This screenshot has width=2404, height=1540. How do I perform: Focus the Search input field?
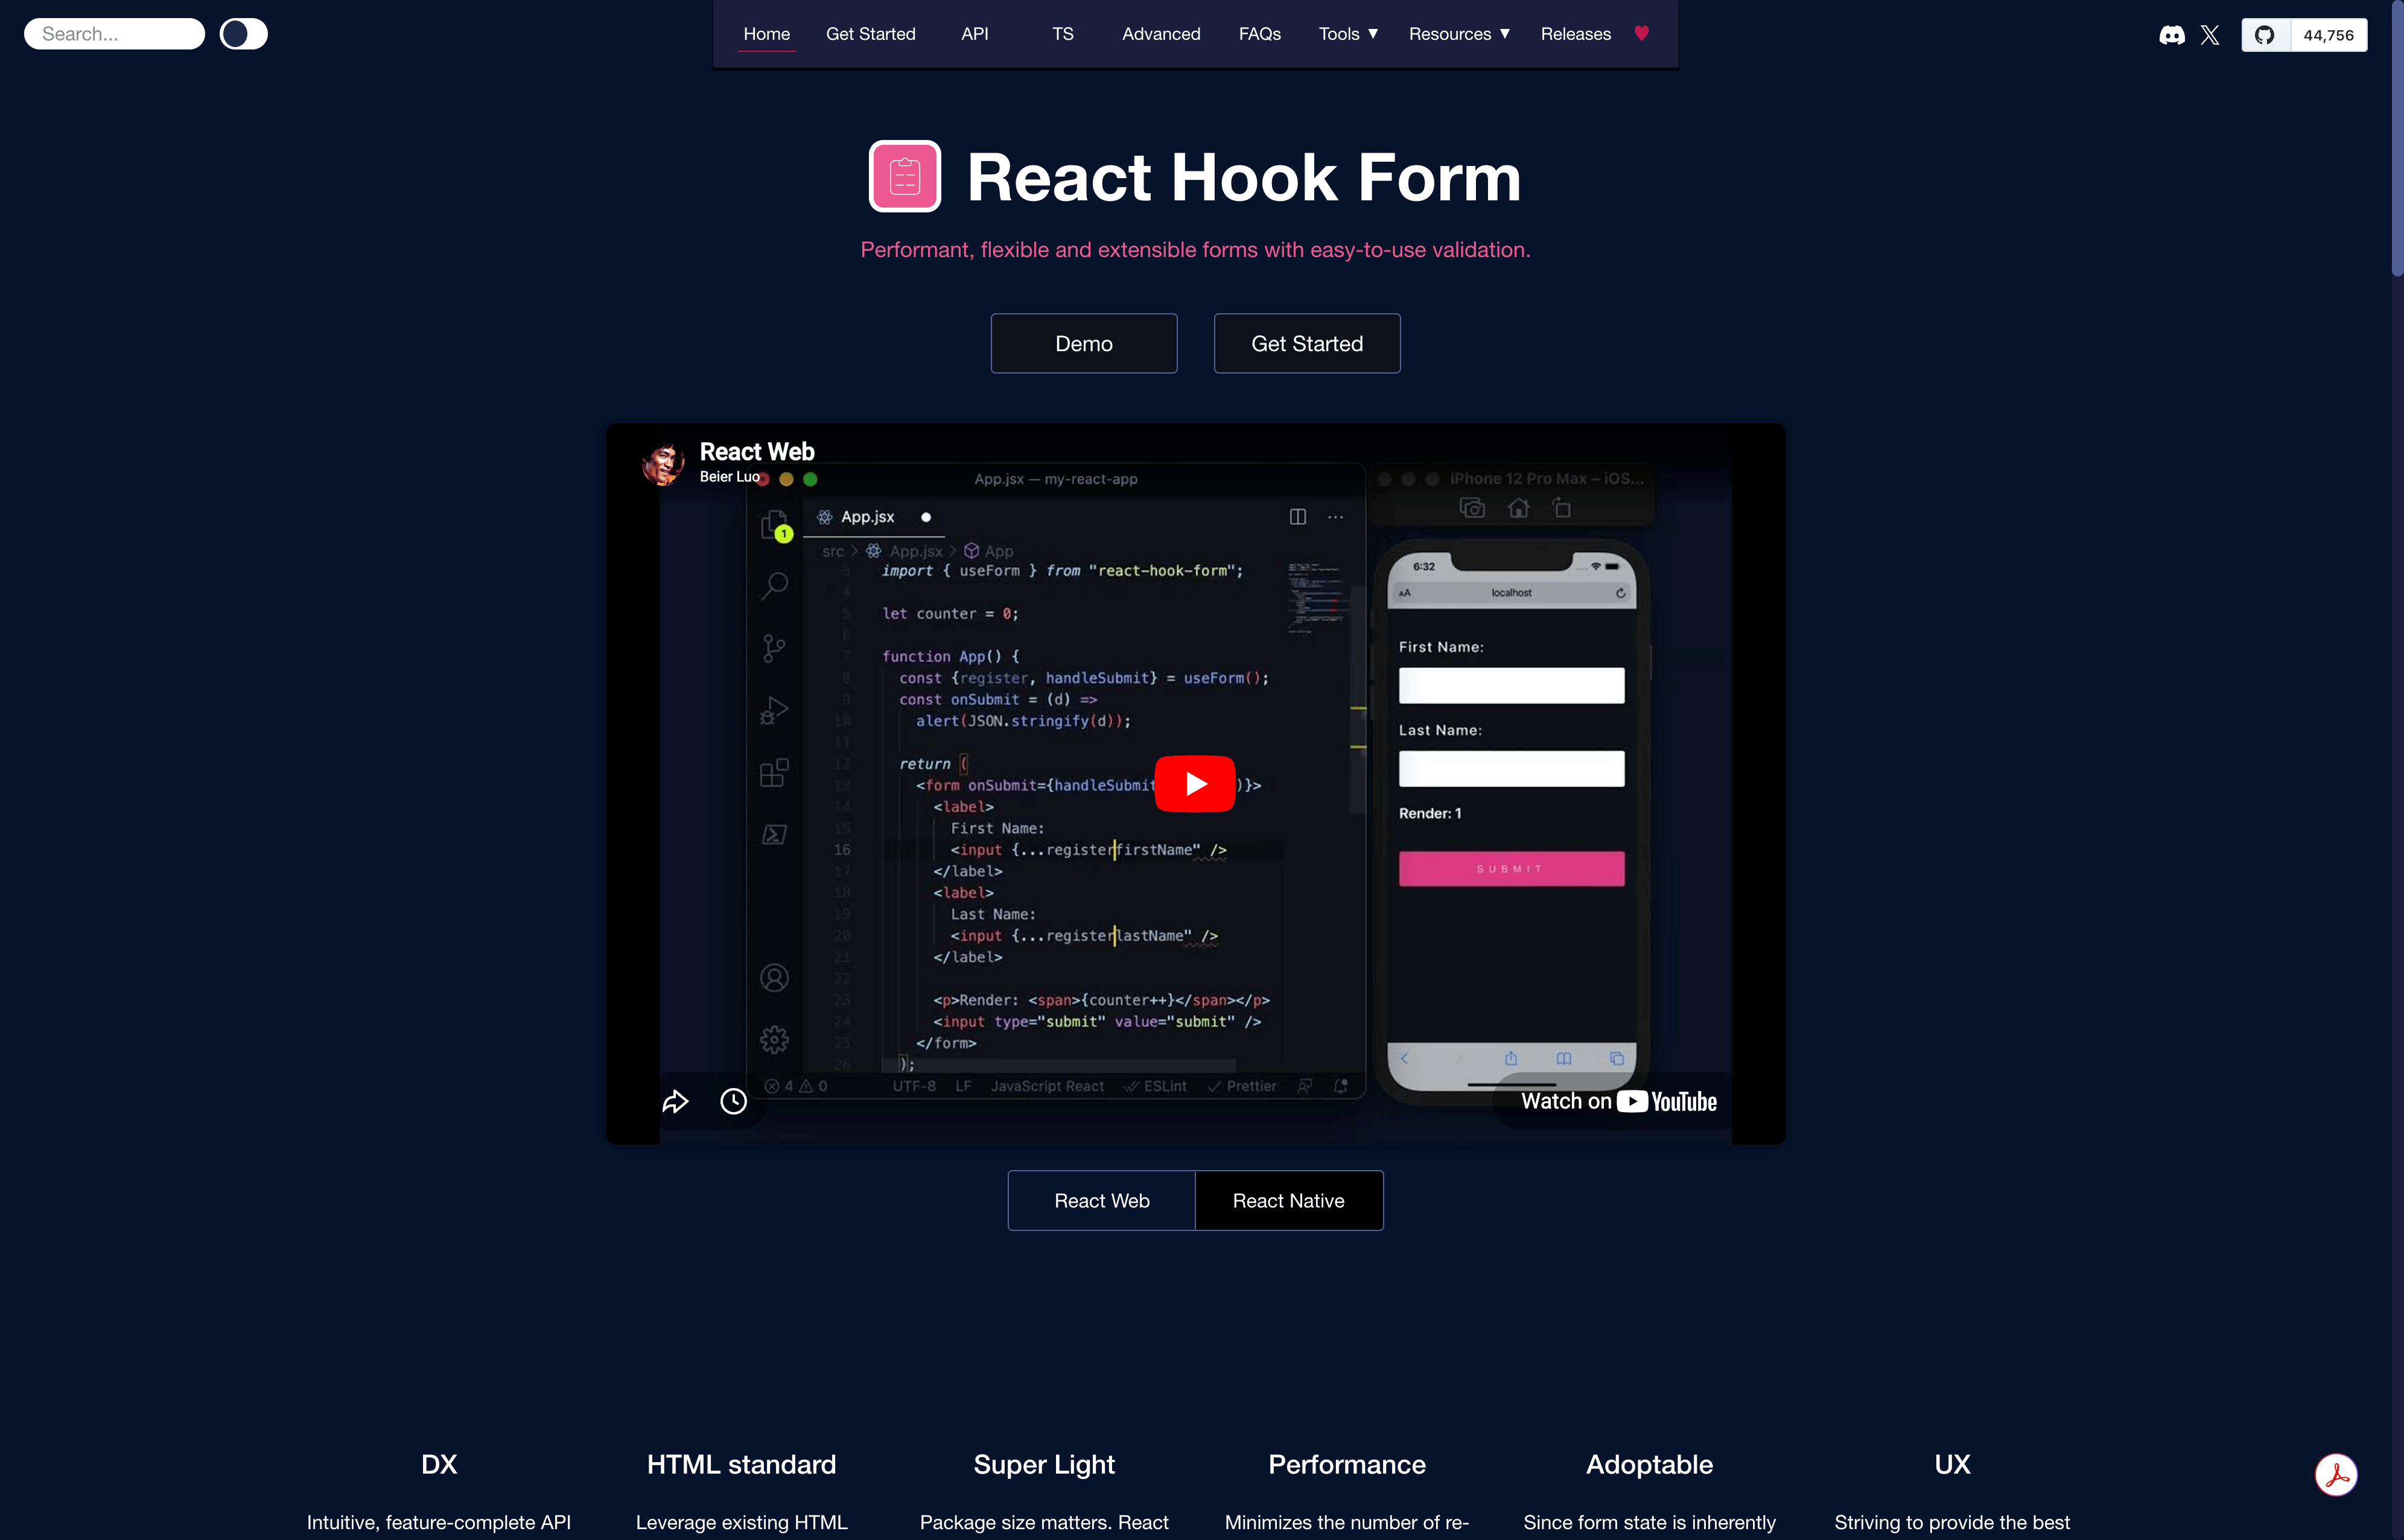[114, 34]
